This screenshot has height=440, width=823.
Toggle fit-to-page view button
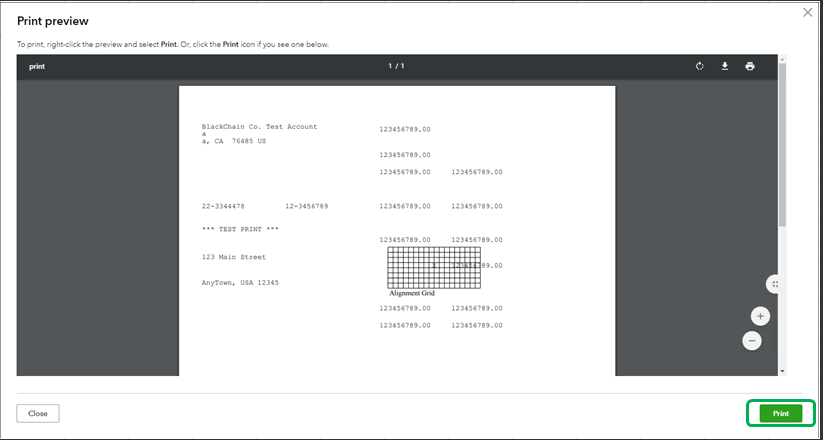click(x=773, y=284)
